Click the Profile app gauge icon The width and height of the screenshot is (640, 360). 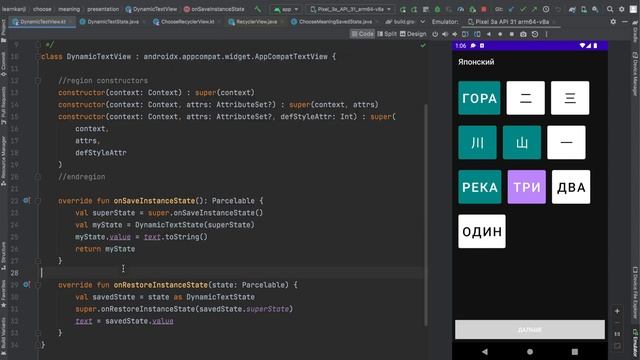[461, 9]
